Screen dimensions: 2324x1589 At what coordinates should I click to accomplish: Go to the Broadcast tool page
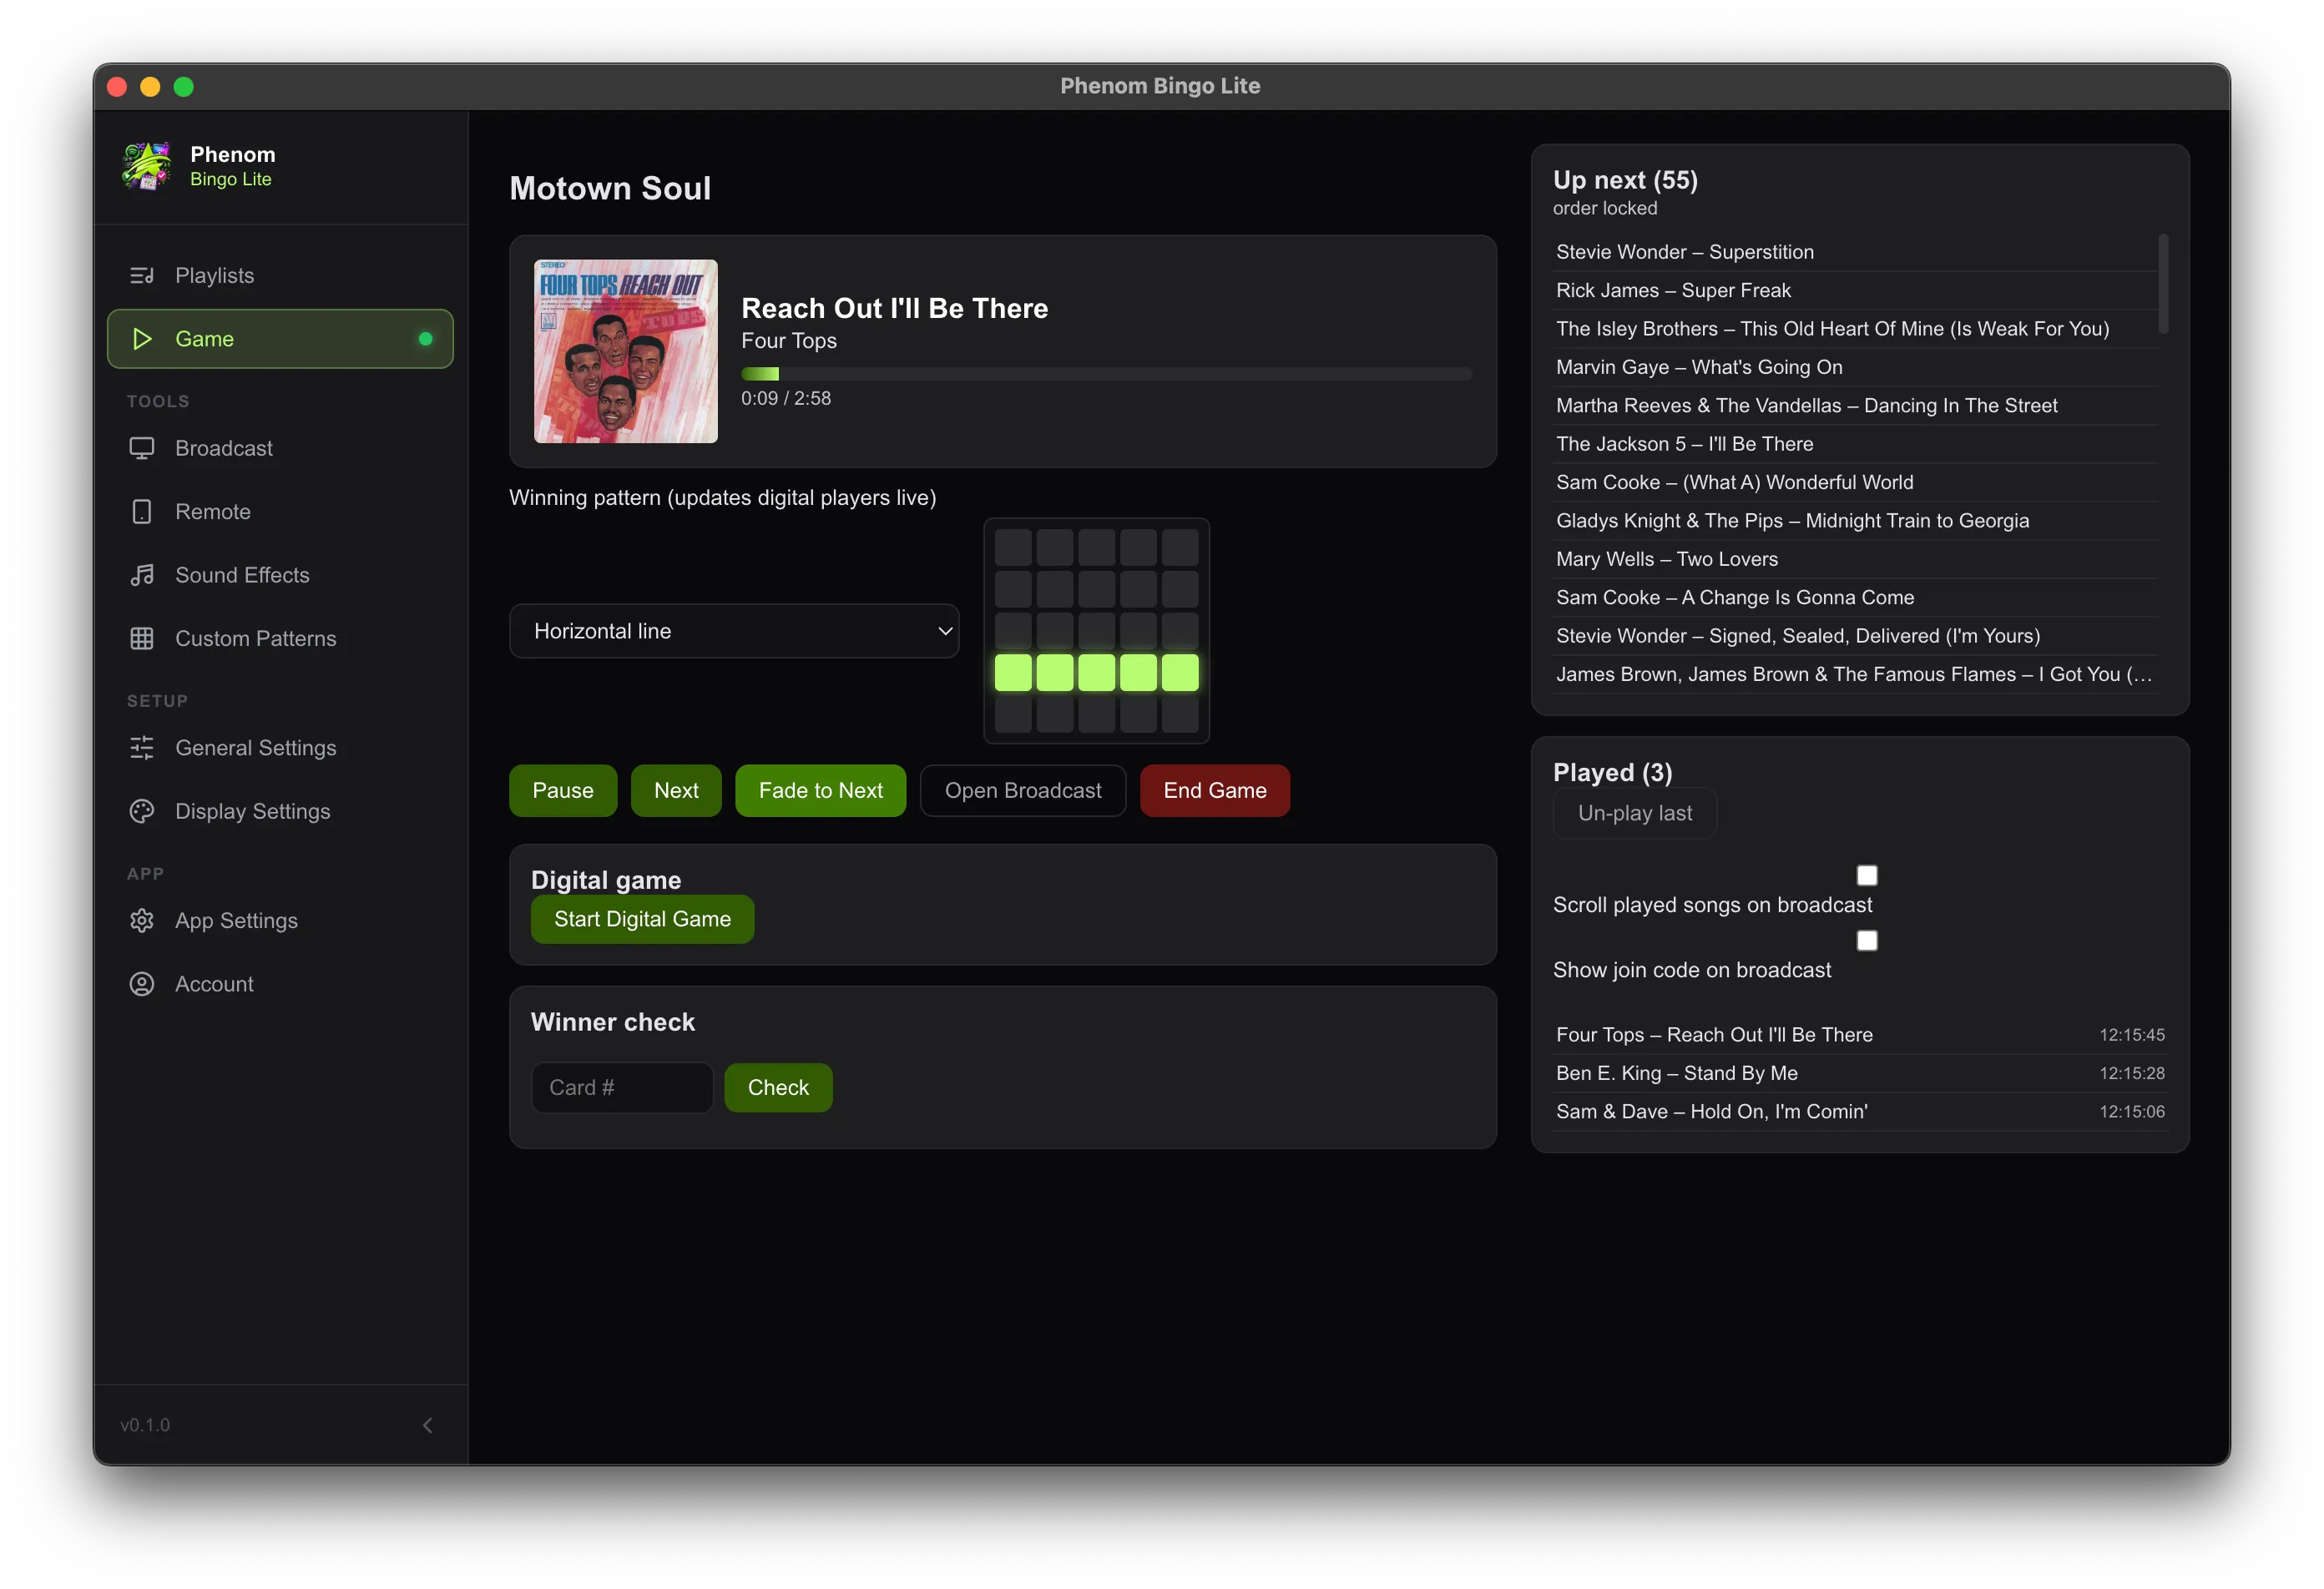tap(280, 448)
